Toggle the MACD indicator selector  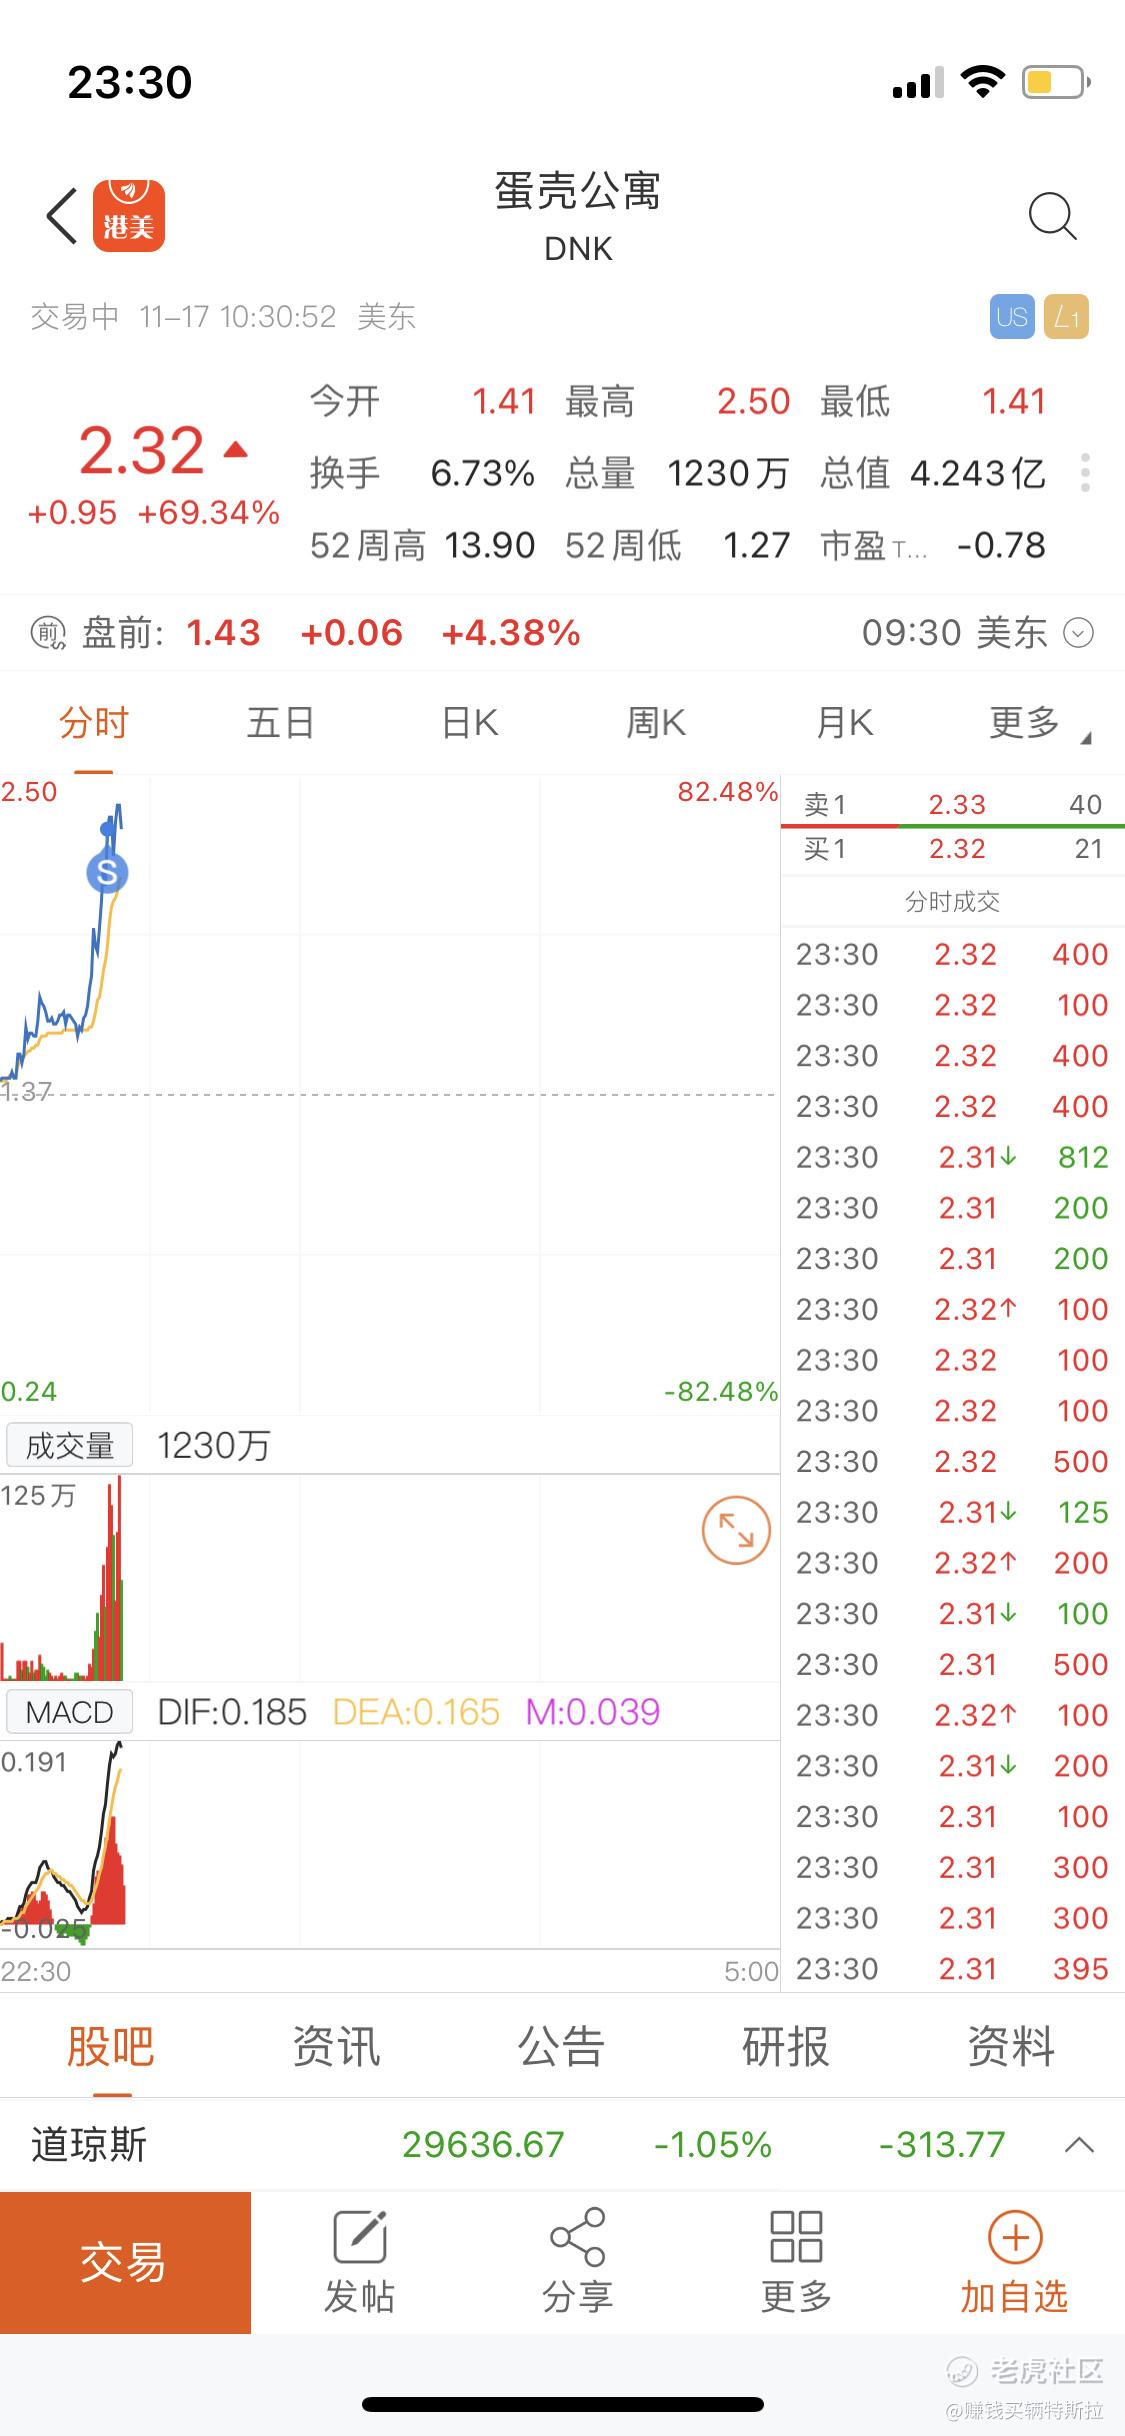point(69,1712)
